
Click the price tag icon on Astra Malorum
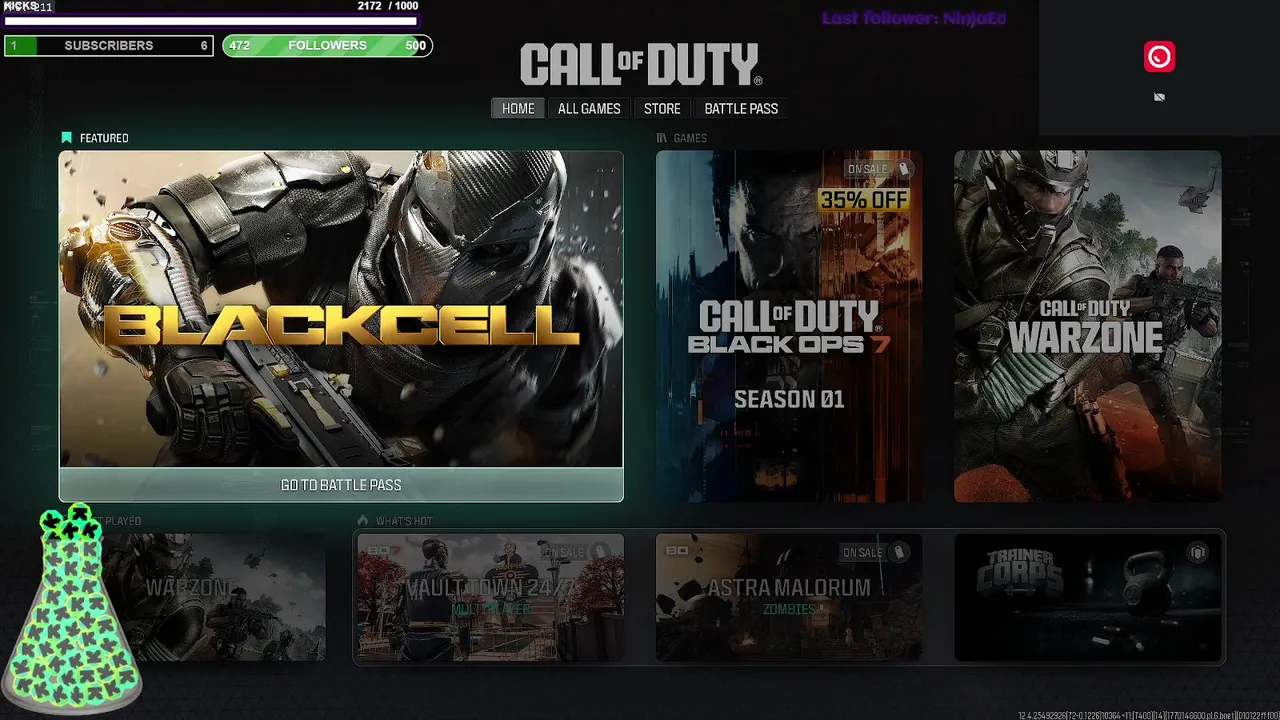point(898,552)
